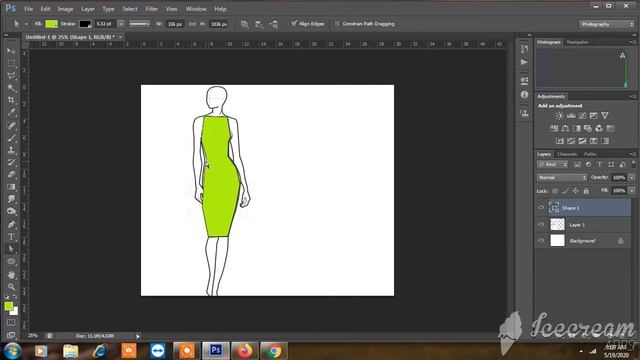Switch to the Paths tab
This screenshot has height=360, width=640.
[x=590, y=154]
